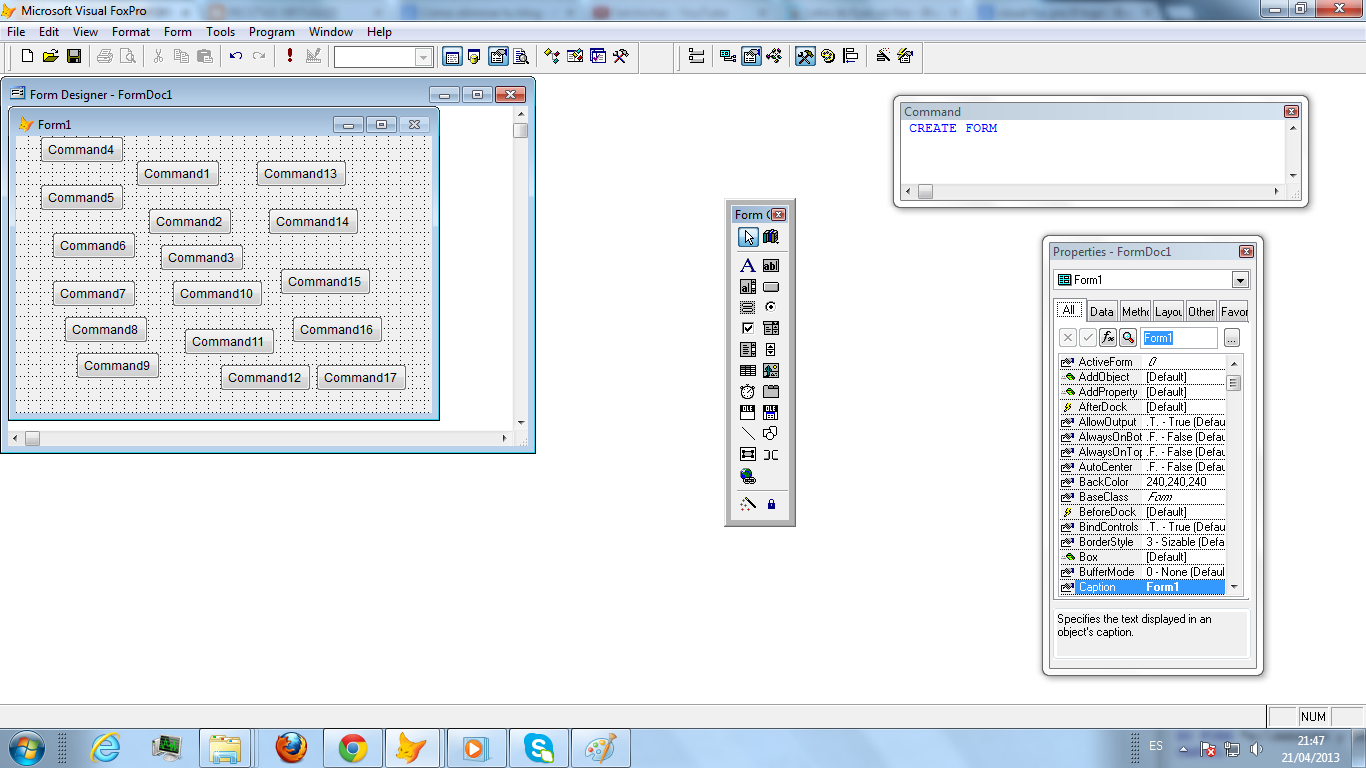
Task: Select the Command12 button on Form1
Action: [x=264, y=378]
